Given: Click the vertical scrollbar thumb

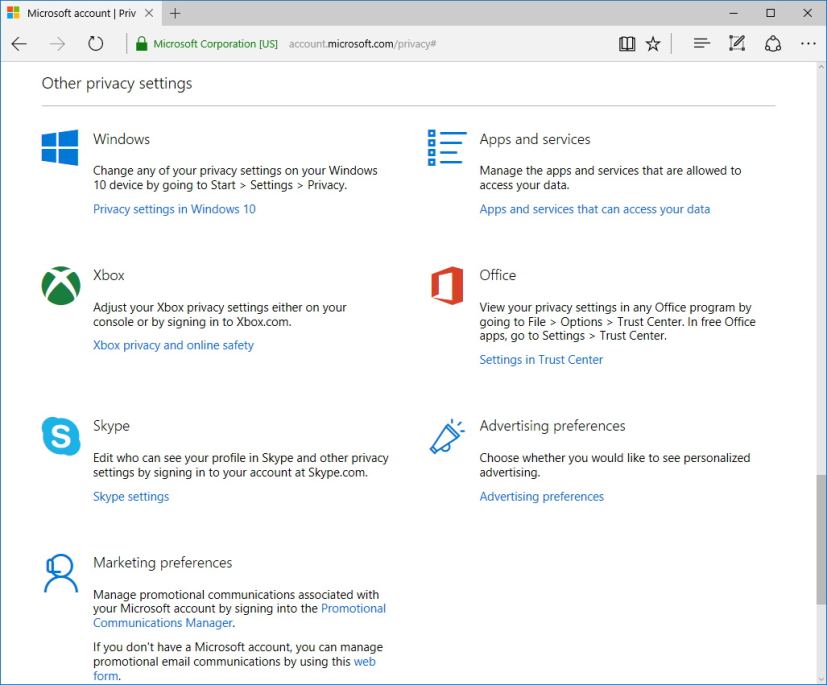Looking at the screenshot, I should (x=821, y=539).
